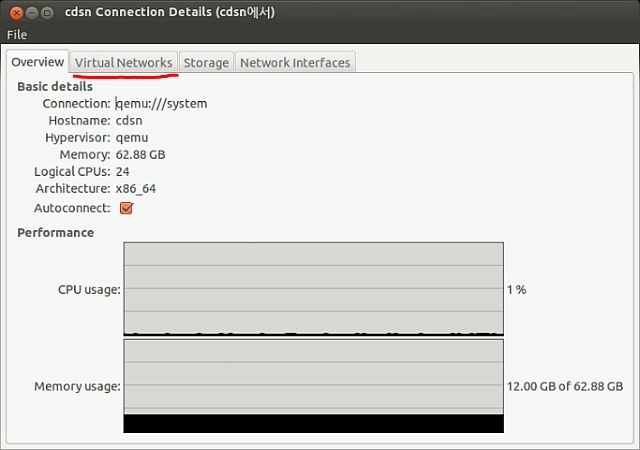Toggle the Autoconnect checkbox

(126, 208)
